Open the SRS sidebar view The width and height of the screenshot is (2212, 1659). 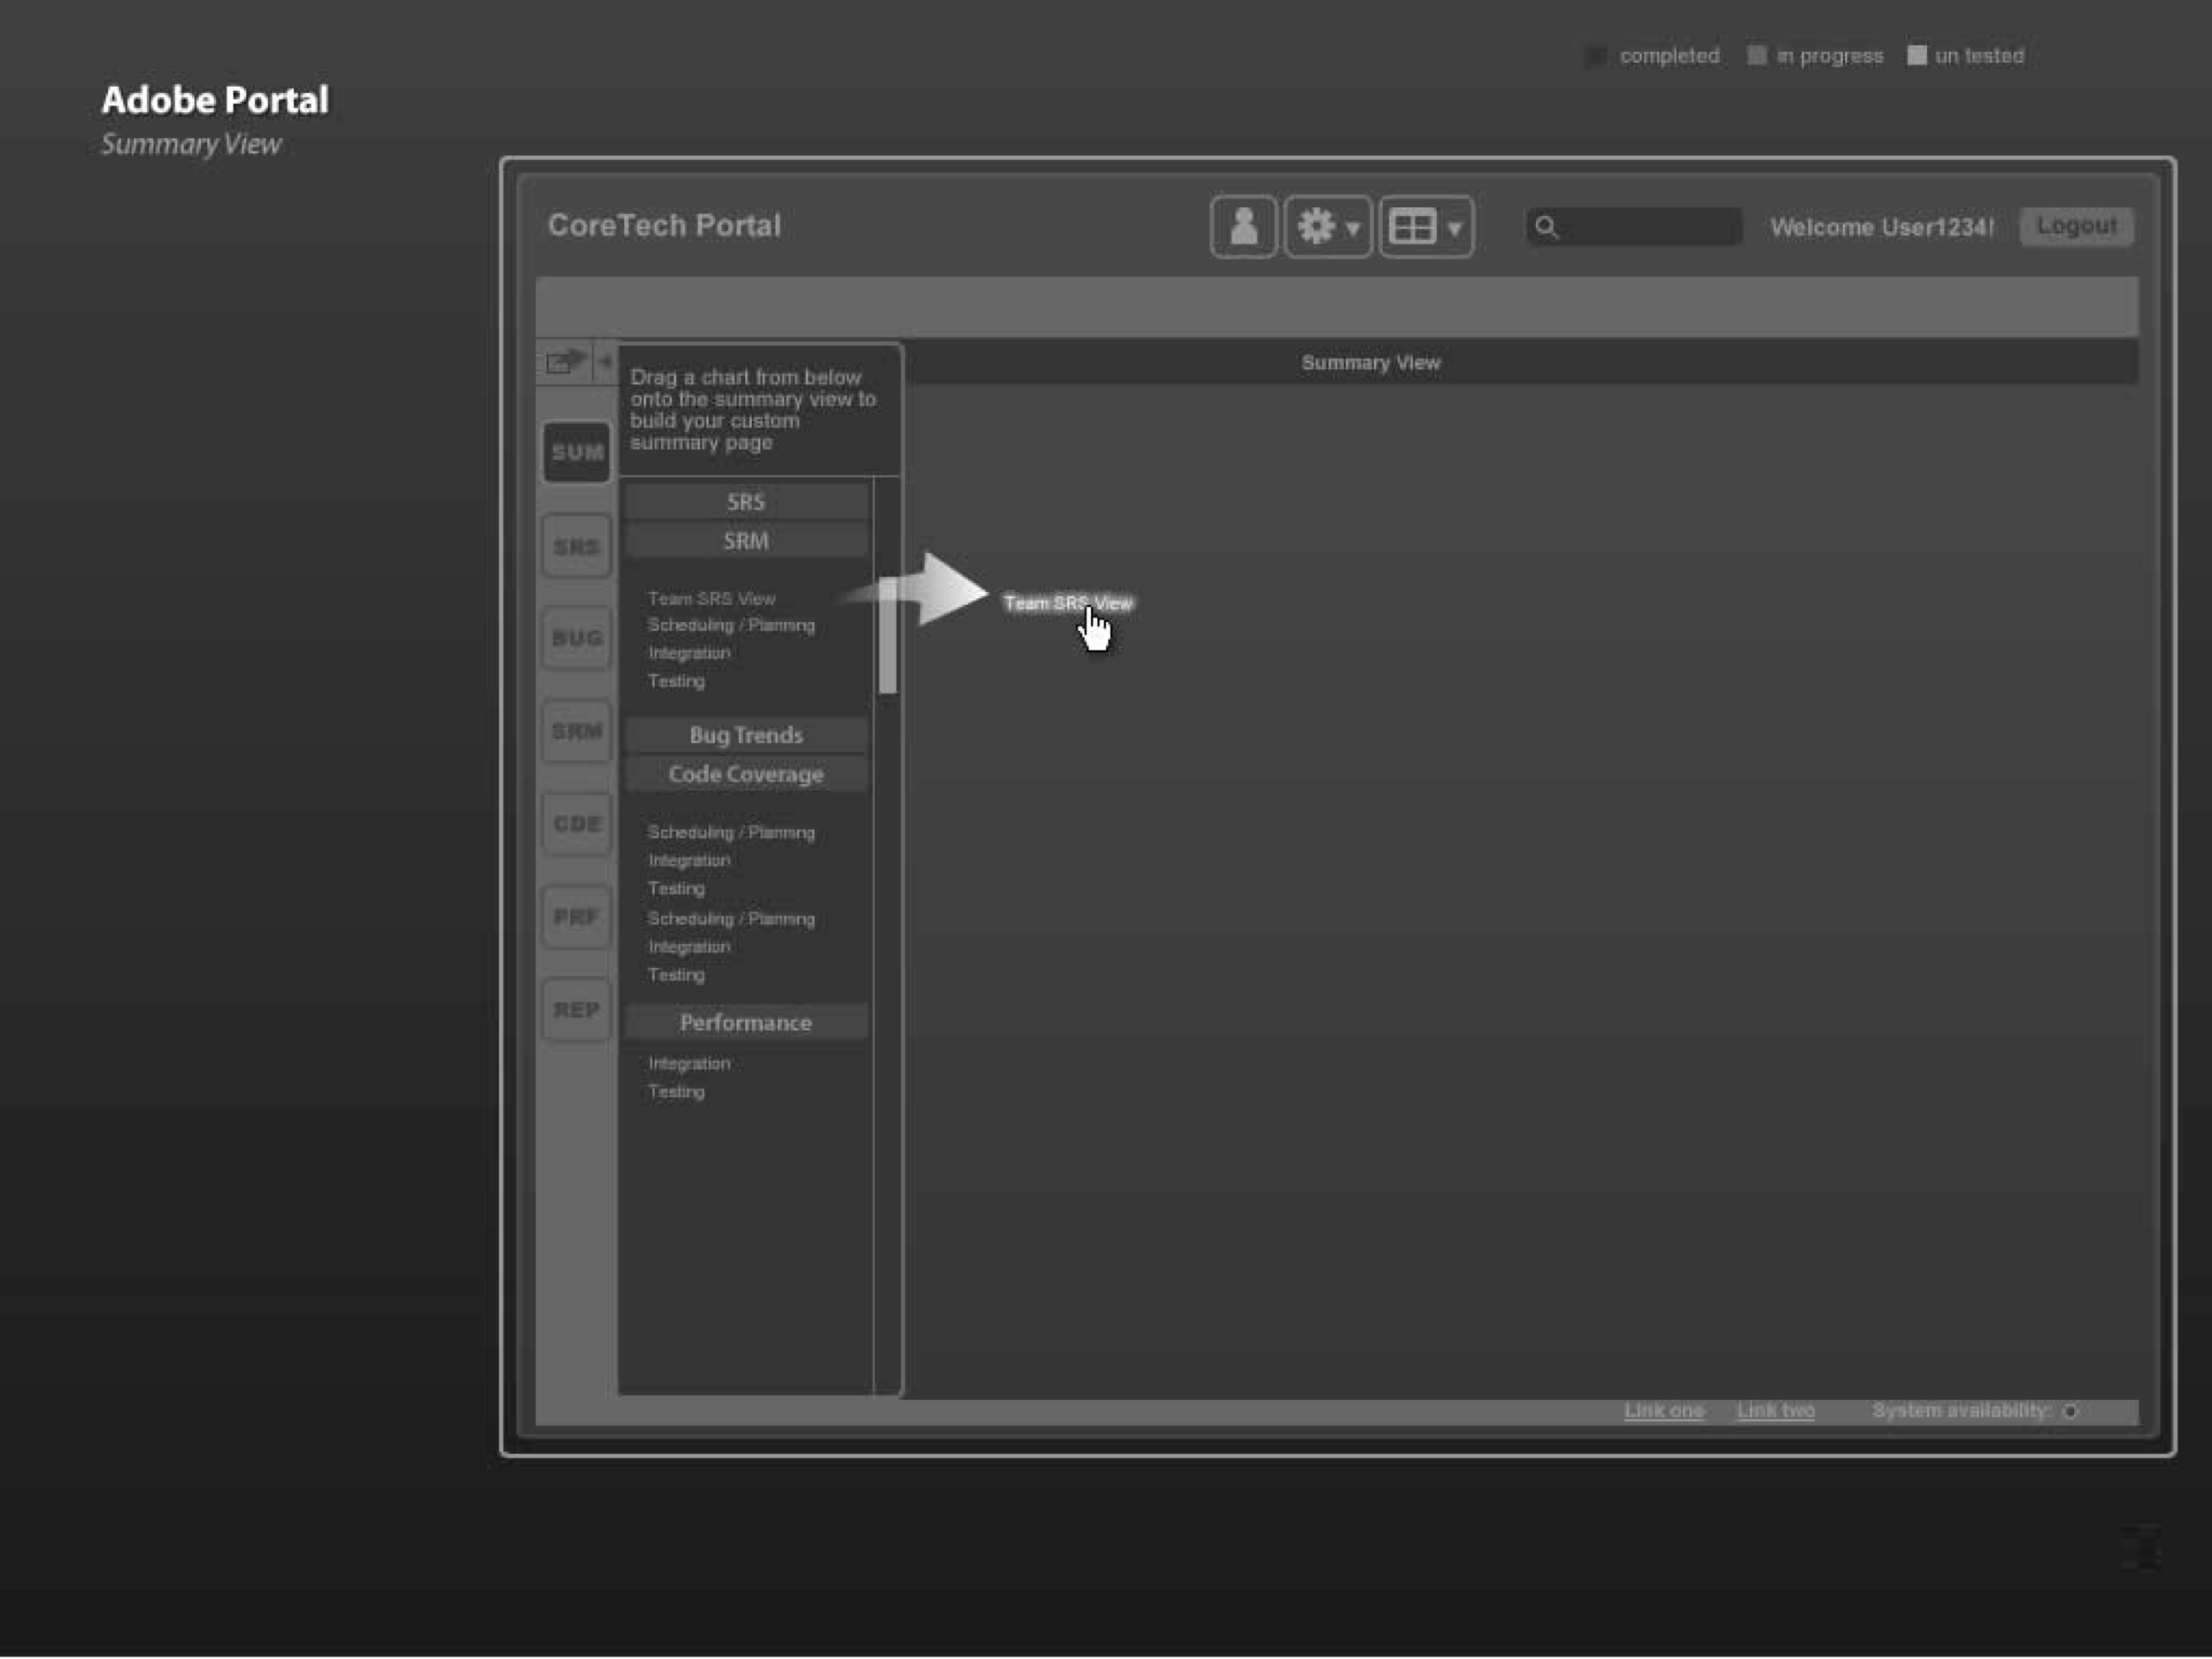click(576, 545)
